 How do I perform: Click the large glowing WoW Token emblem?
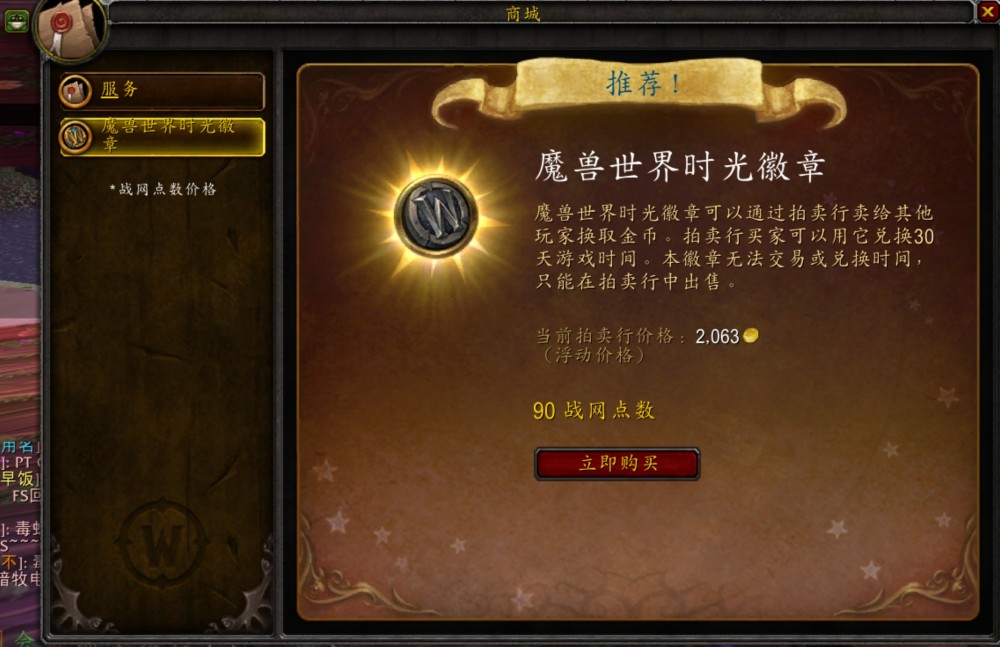click(x=436, y=217)
